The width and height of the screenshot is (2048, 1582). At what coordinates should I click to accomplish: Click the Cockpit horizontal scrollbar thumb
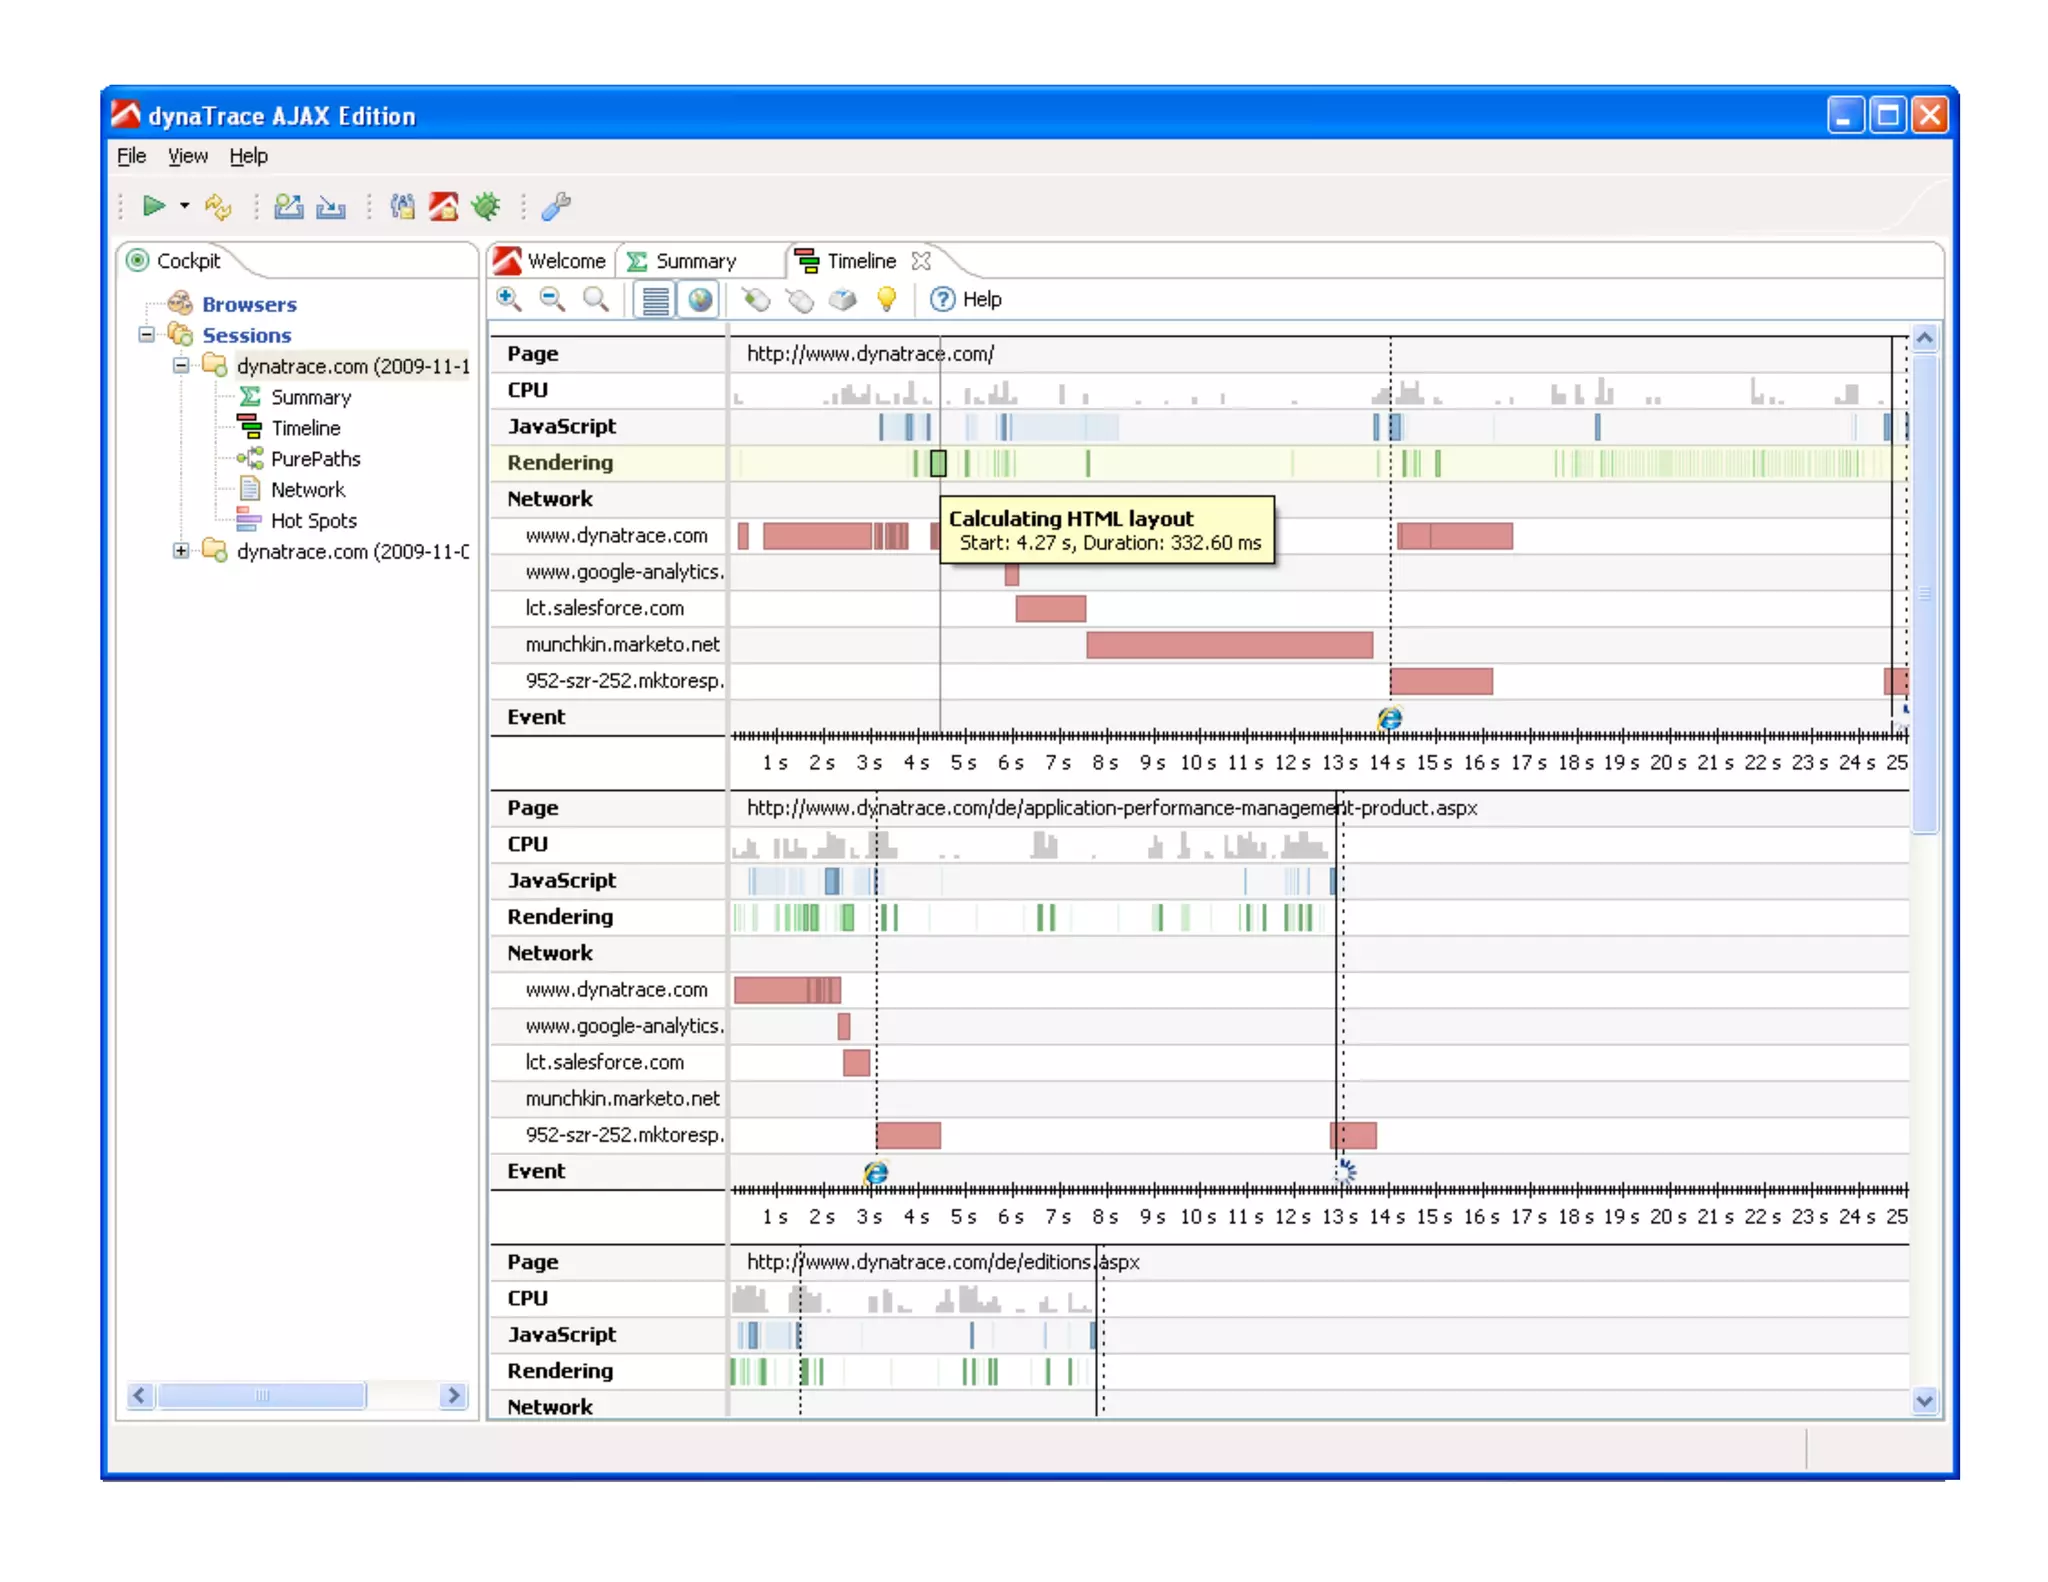coord(262,1395)
